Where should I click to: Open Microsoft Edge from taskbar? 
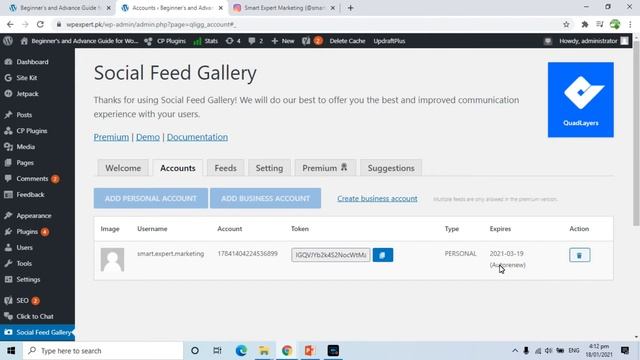click(x=241, y=351)
